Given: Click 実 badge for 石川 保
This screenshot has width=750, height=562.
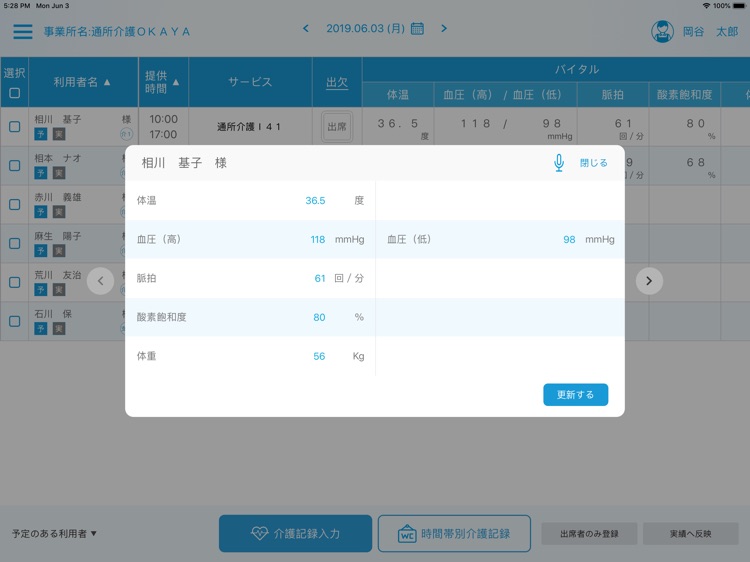Looking at the screenshot, I should pyautogui.click(x=58, y=329).
